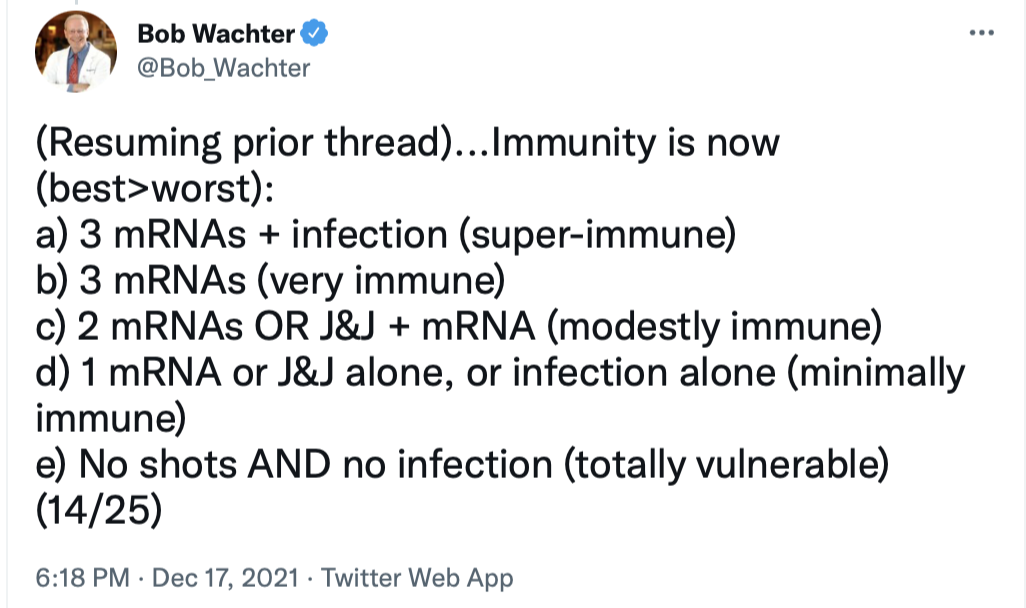This screenshot has width=1026, height=608.
Task: Open the tweet's three-dot more options menu
Action: pos(983,34)
